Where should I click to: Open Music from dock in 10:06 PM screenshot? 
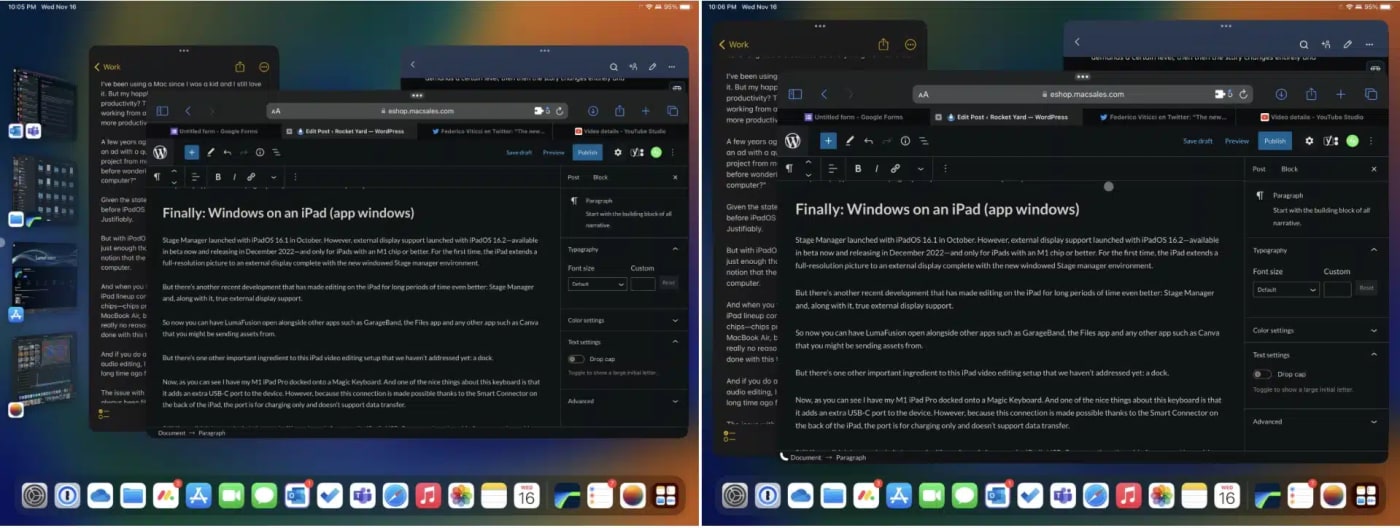1128,495
